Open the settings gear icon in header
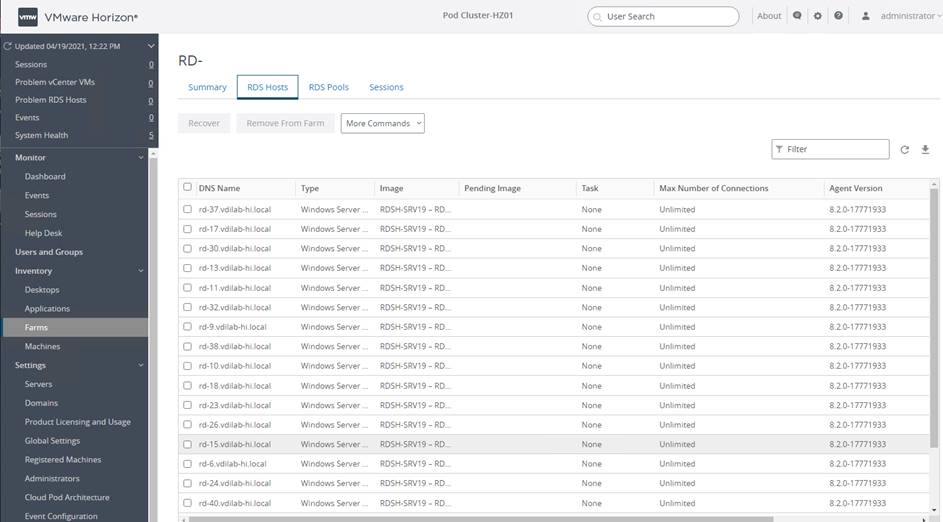 (x=817, y=16)
